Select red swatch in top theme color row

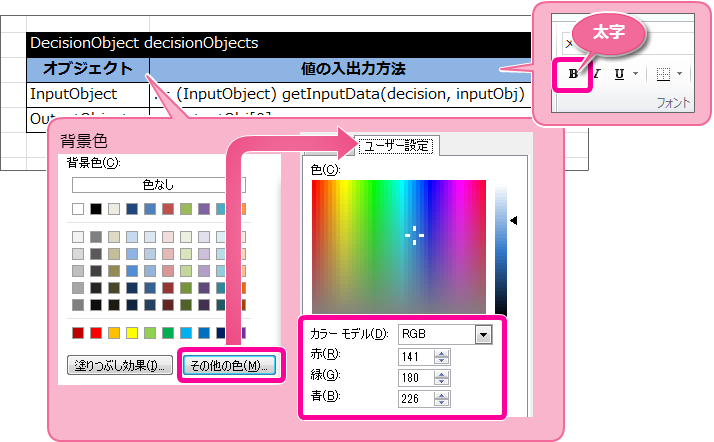pyautogui.click(x=168, y=209)
